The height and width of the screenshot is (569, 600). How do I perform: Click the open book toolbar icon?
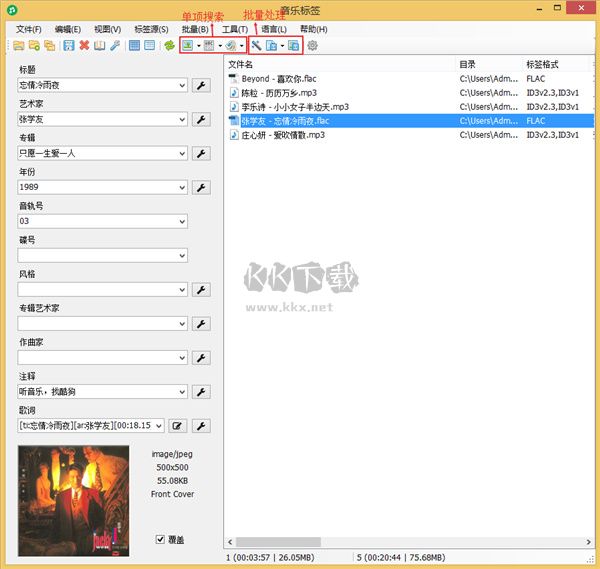point(99,46)
